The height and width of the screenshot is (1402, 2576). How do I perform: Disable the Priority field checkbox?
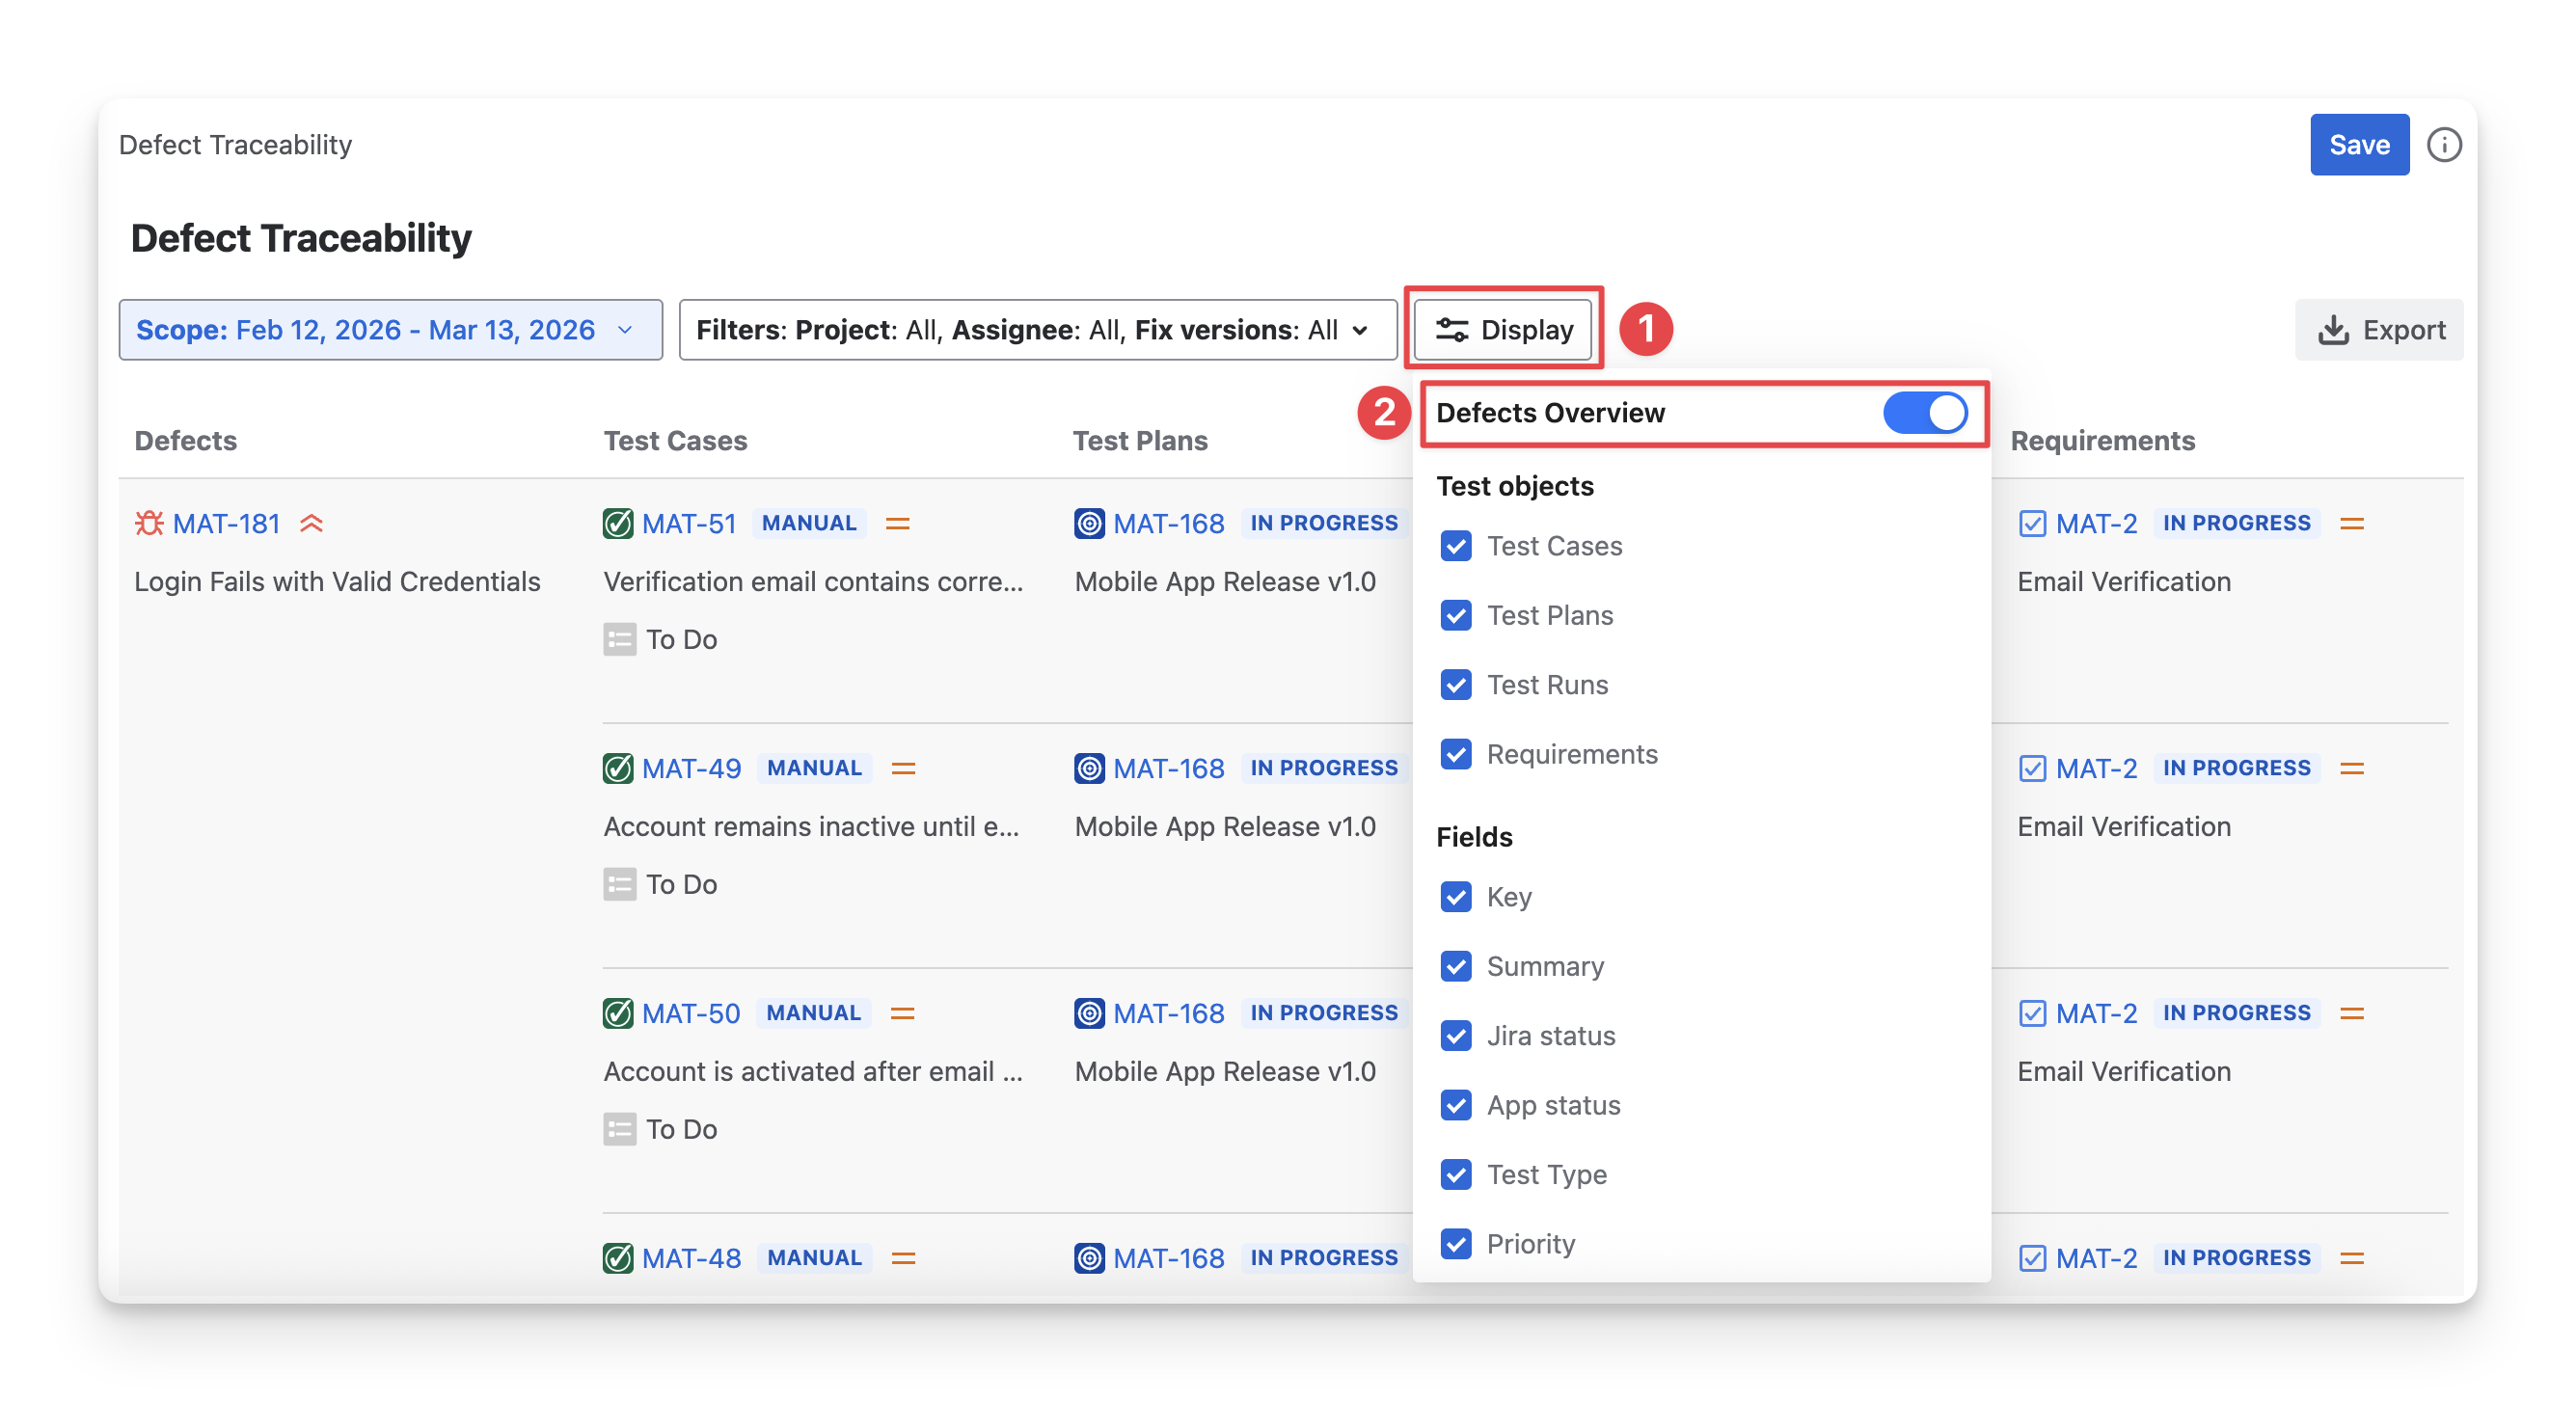(1456, 1244)
